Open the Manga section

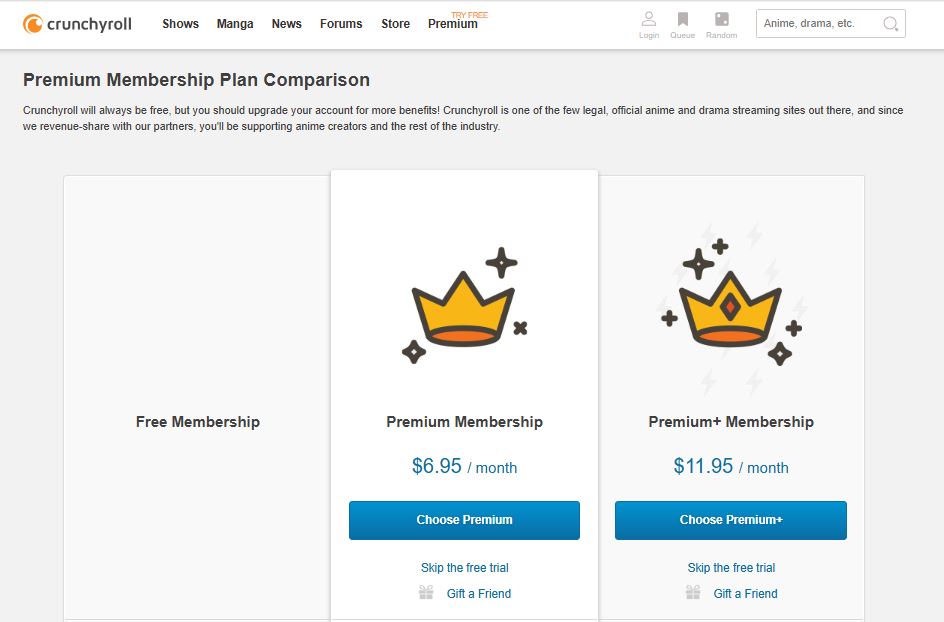234,24
